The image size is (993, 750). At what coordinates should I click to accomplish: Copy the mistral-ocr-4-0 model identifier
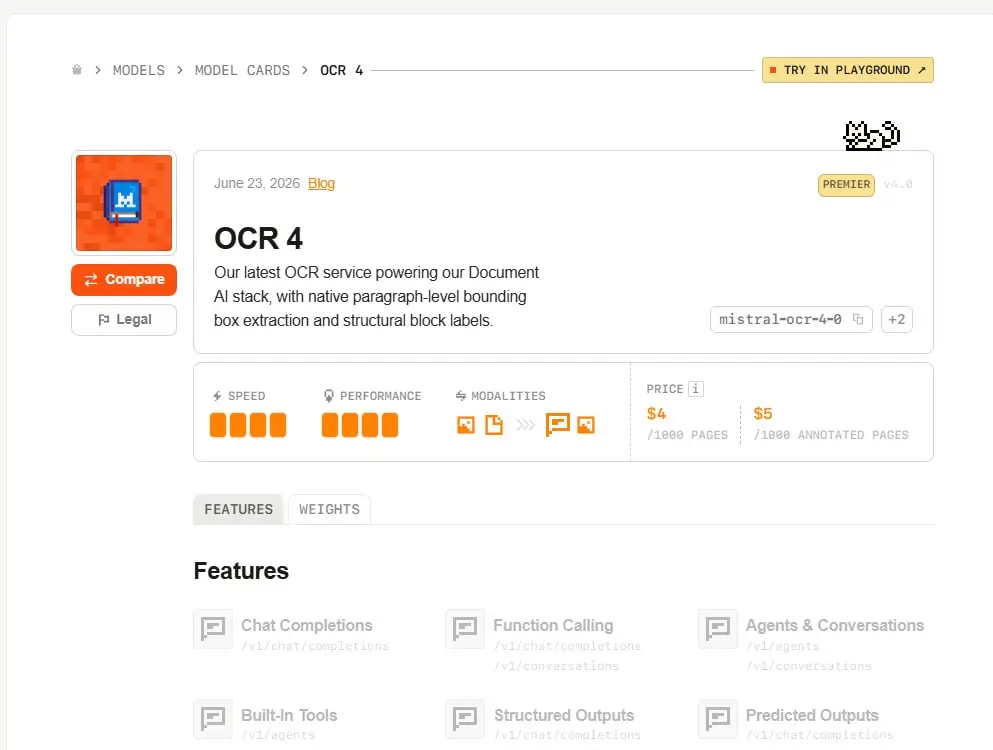coord(857,319)
